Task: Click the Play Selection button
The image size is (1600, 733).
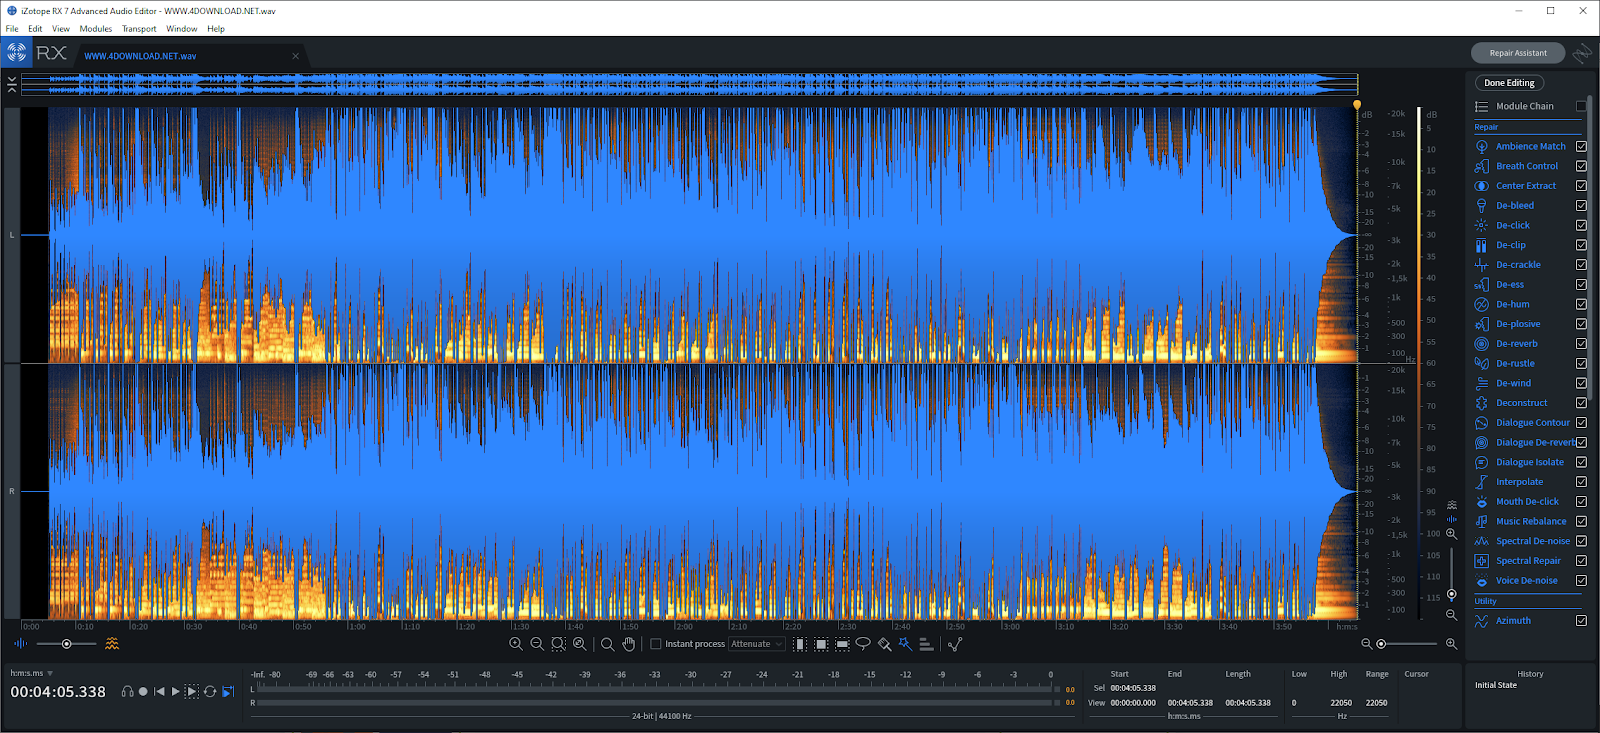Action: pos(192,691)
